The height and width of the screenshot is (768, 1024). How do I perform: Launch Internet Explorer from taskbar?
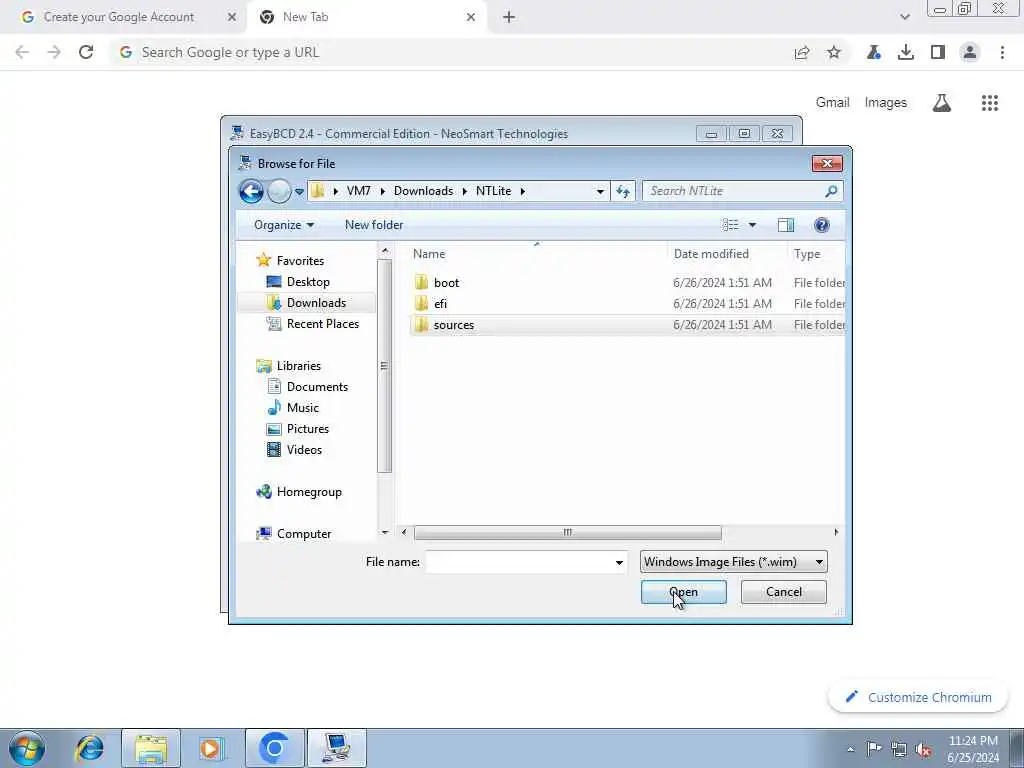[x=89, y=748]
